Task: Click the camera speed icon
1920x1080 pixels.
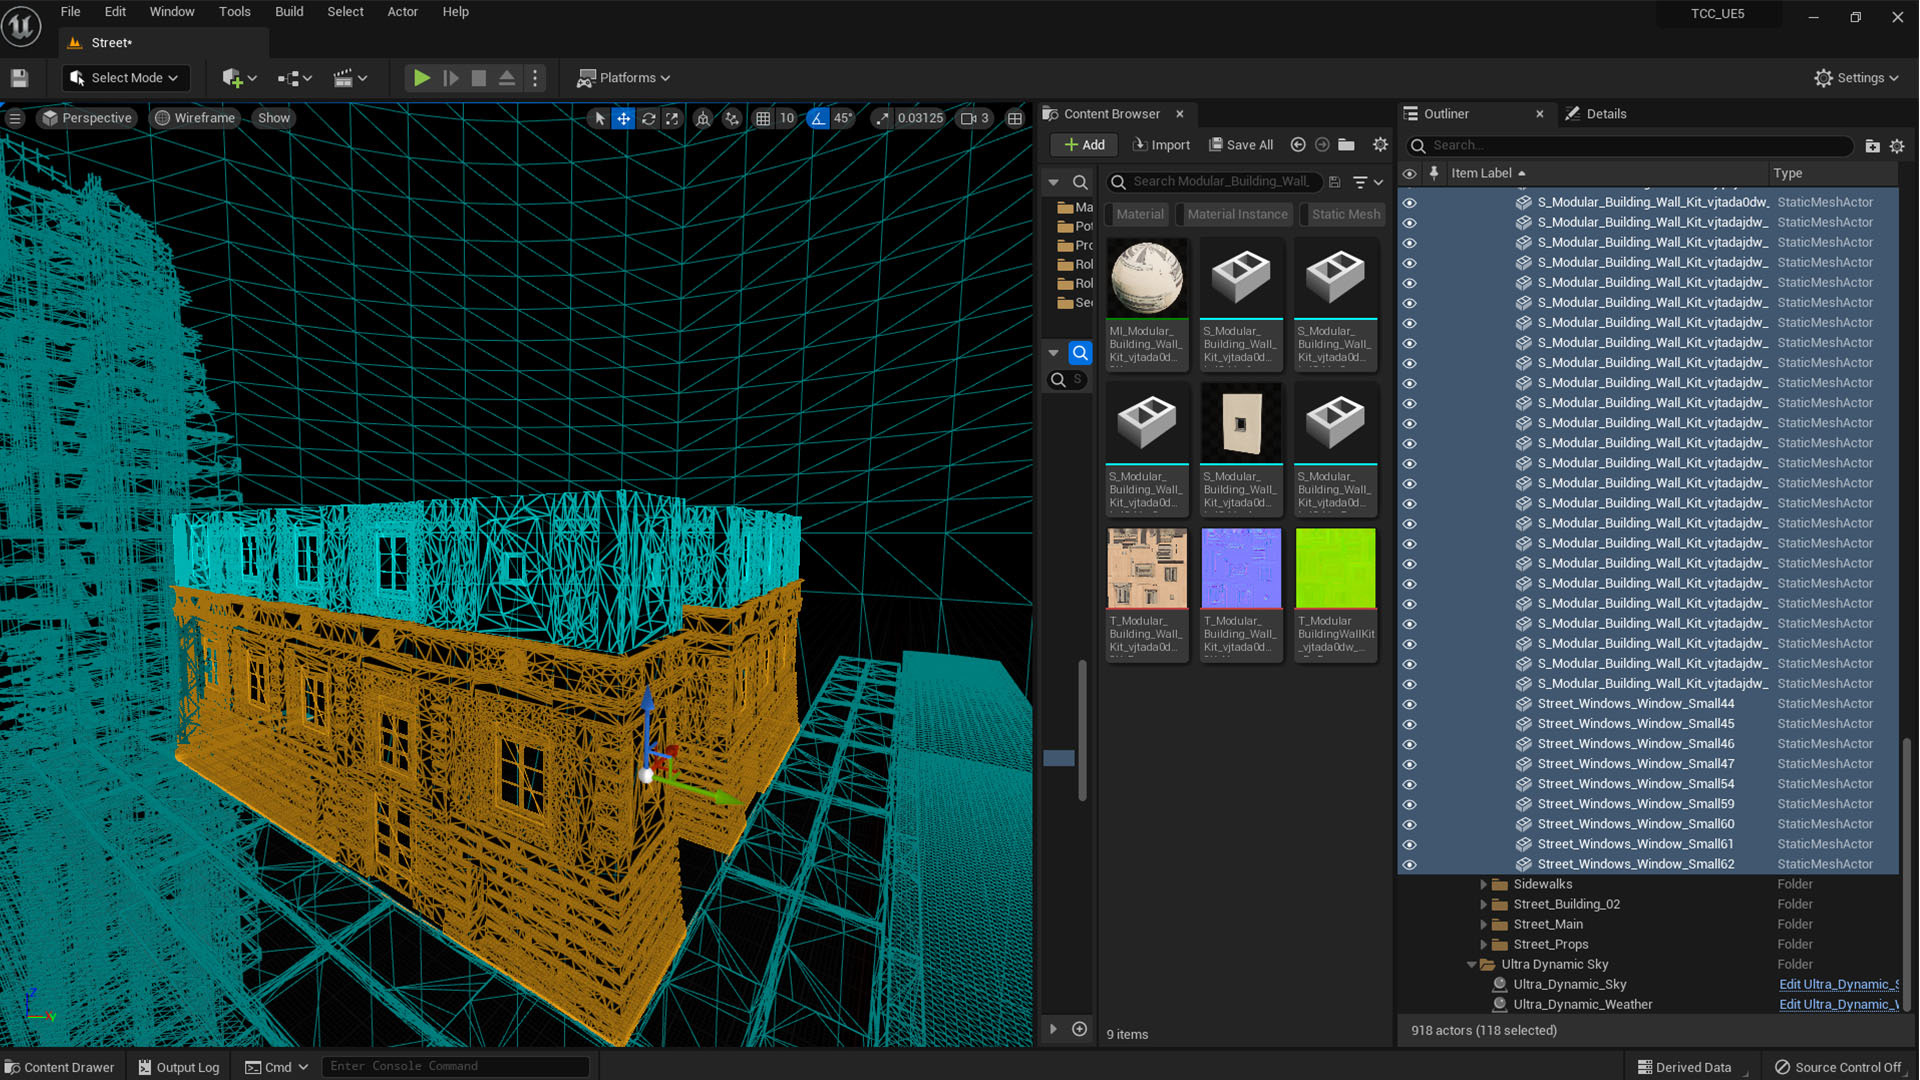Action: pos(967,118)
